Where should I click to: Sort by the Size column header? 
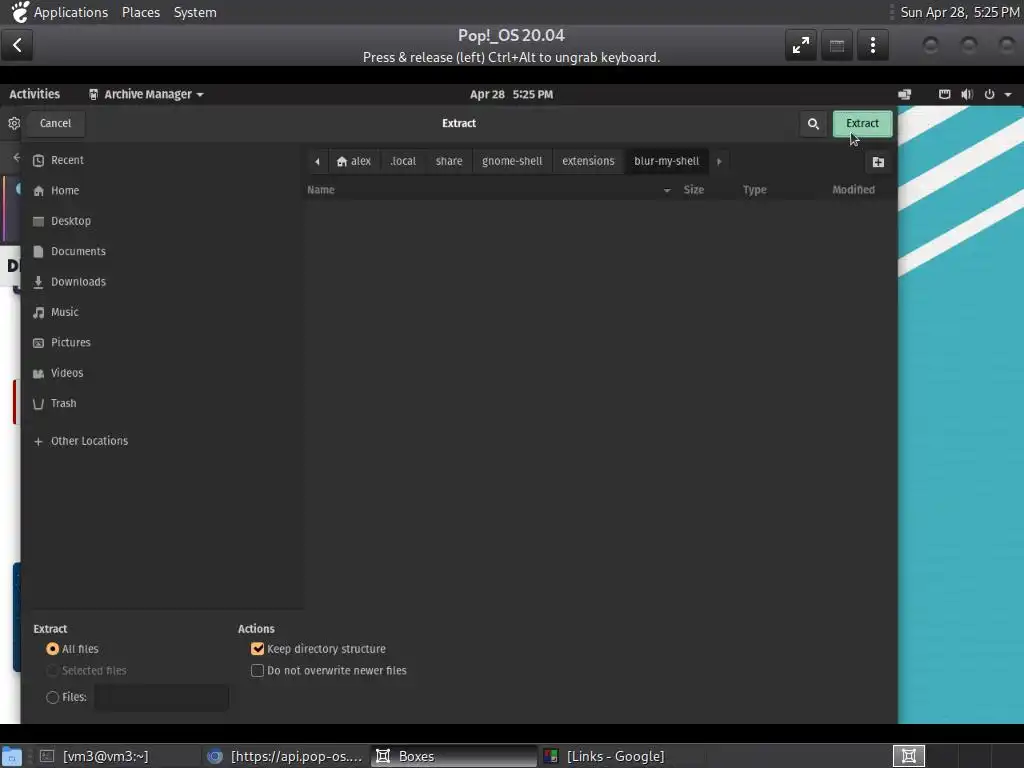[x=694, y=190]
